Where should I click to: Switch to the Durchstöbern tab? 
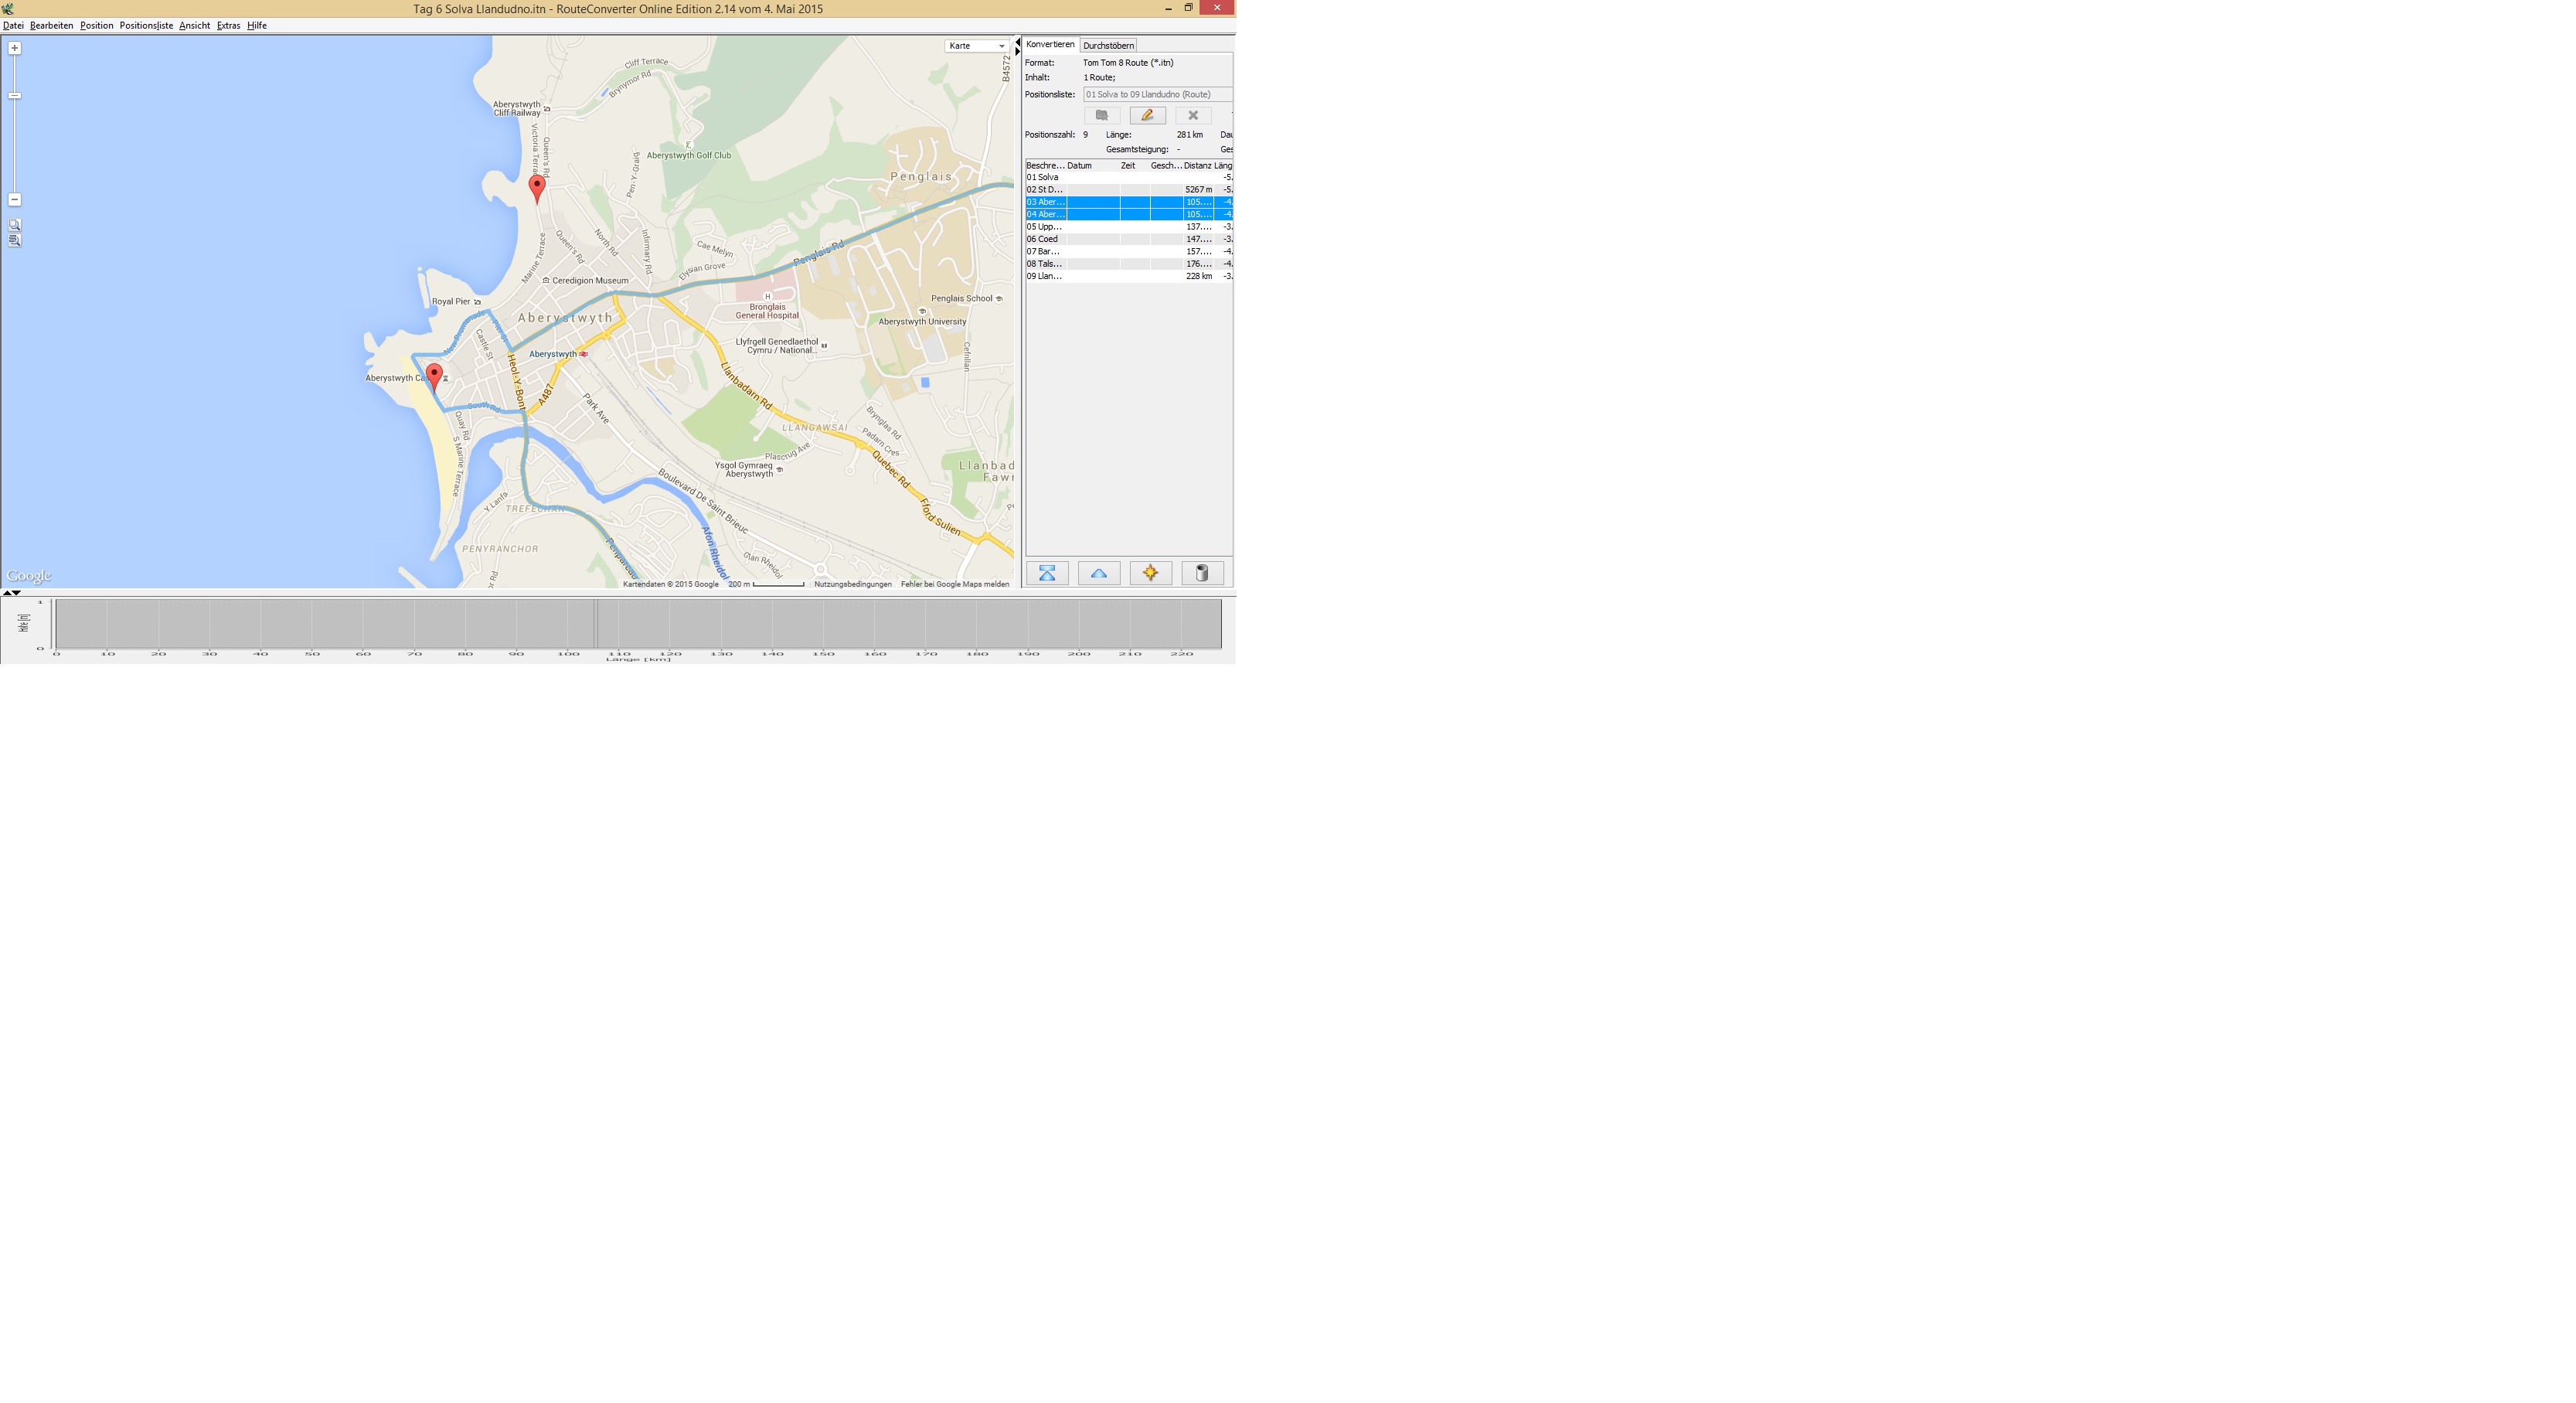pyautogui.click(x=1108, y=46)
